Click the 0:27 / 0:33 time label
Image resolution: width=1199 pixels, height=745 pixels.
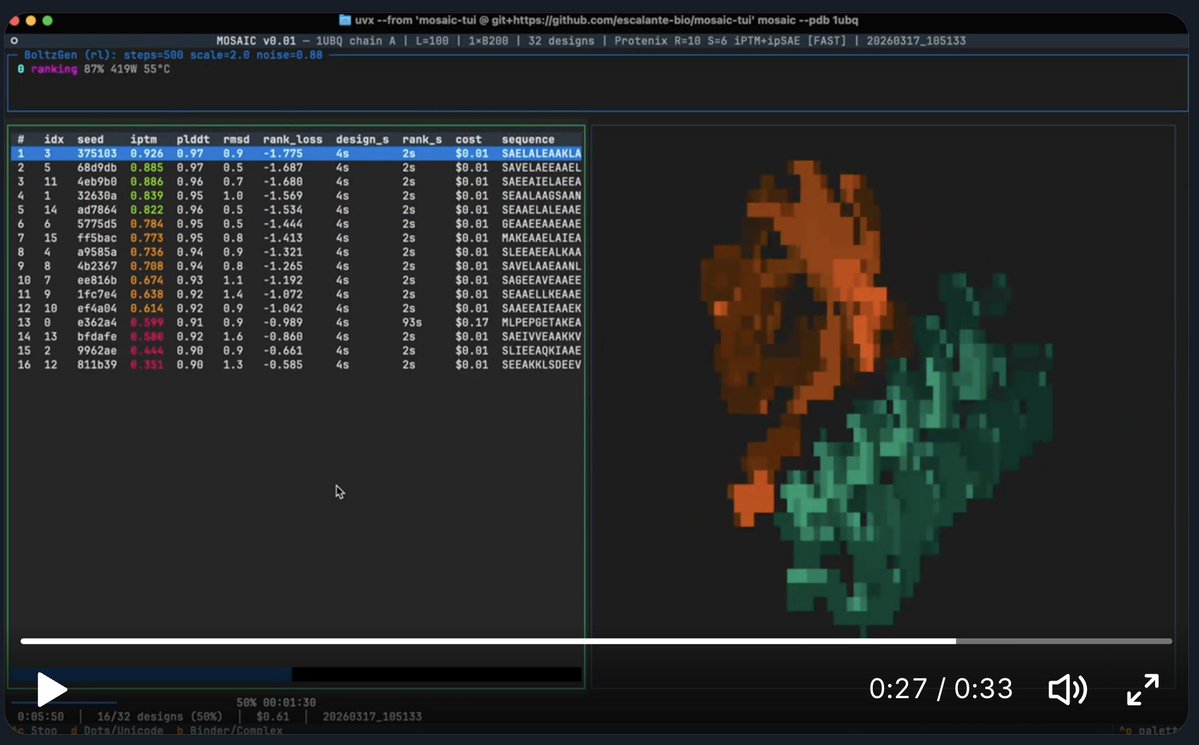(941, 688)
